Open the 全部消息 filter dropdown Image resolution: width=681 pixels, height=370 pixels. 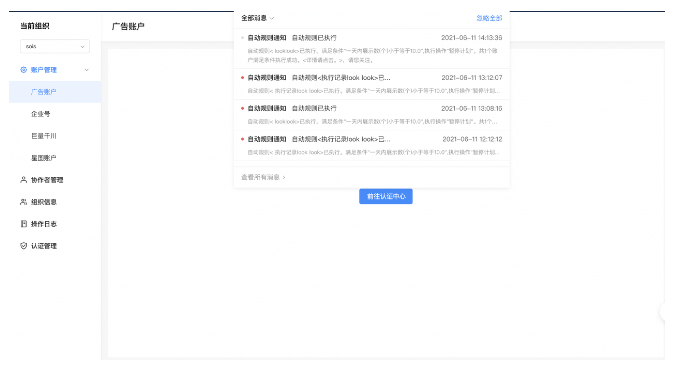click(x=258, y=18)
